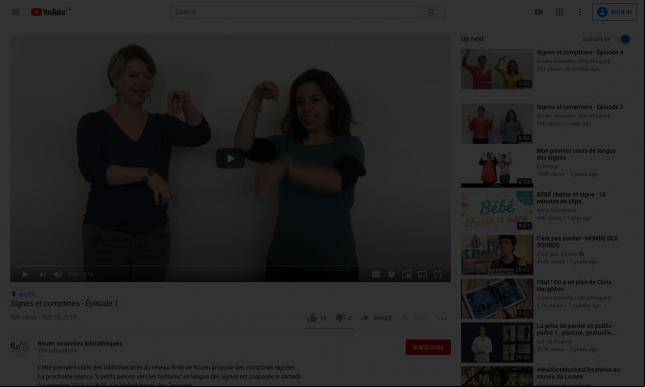Click the search magnifier button
The height and width of the screenshot is (387, 645).
[x=431, y=12]
